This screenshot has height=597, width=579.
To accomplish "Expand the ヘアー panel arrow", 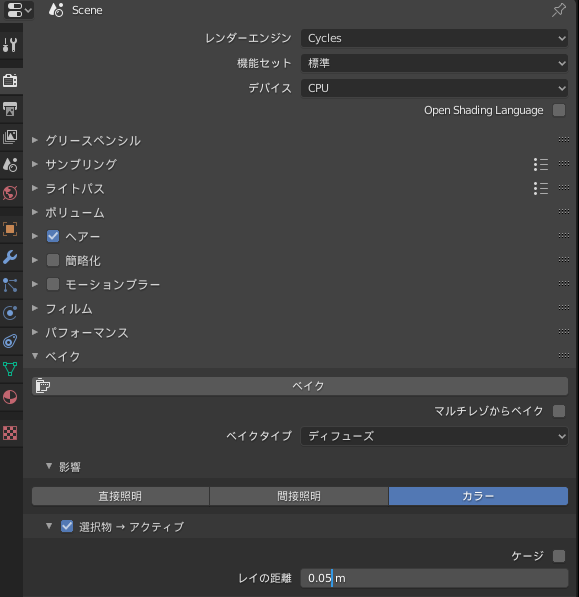I will click(35, 236).
